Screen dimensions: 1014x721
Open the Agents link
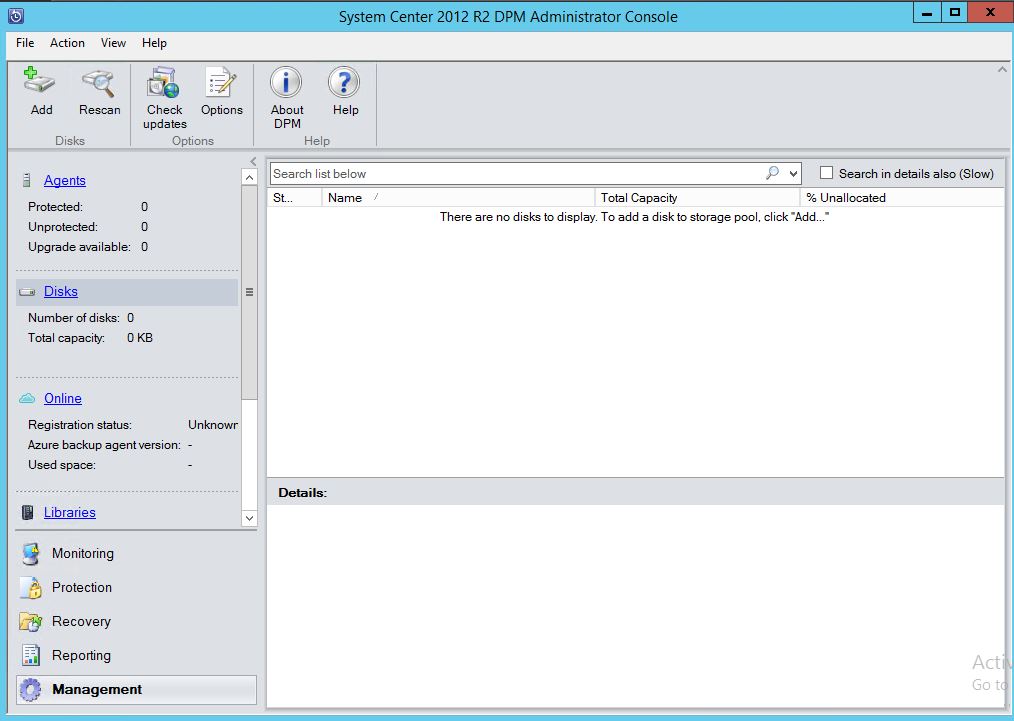pyautogui.click(x=65, y=180)
